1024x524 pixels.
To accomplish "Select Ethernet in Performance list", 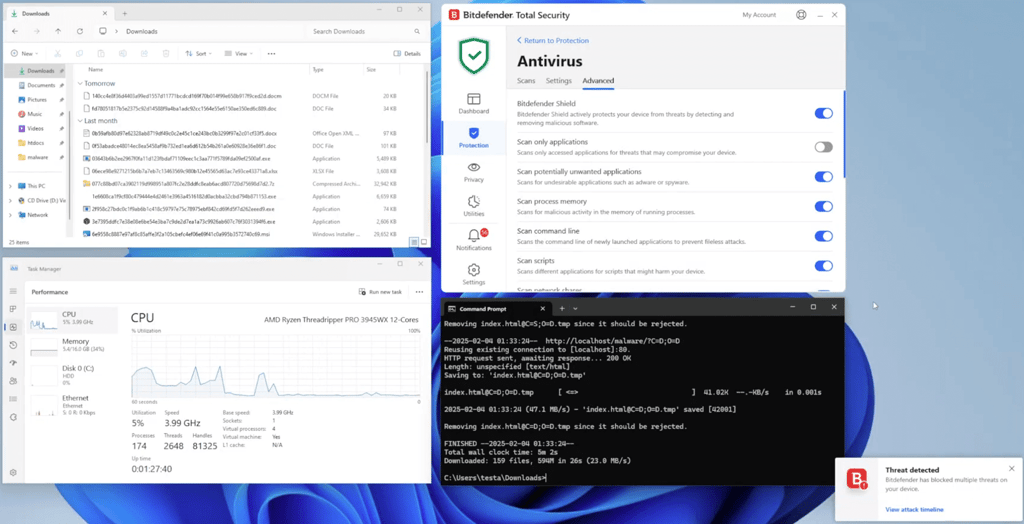I will pos(73,404).
